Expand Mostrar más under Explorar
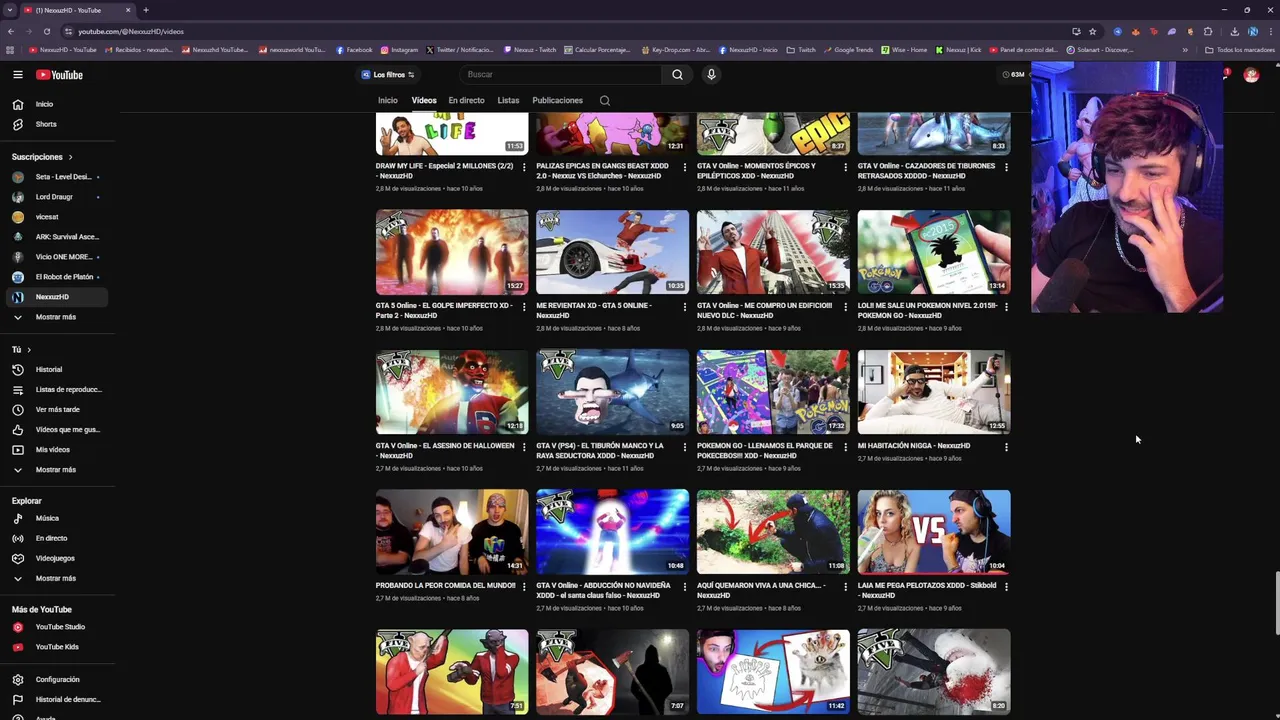This screenshot has height=720, width=1280. click(58, 578)
